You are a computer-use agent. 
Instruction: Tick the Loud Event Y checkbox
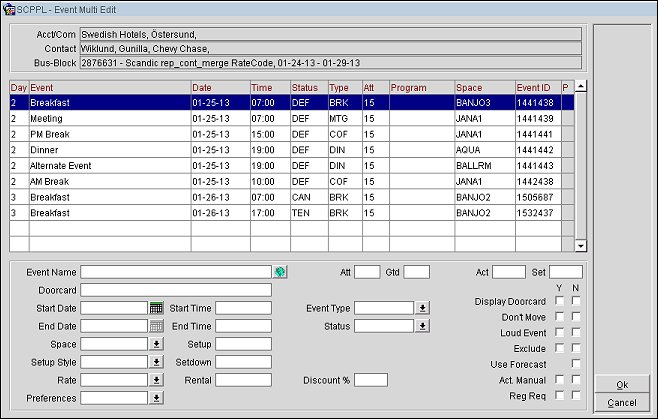click(560, 332)
